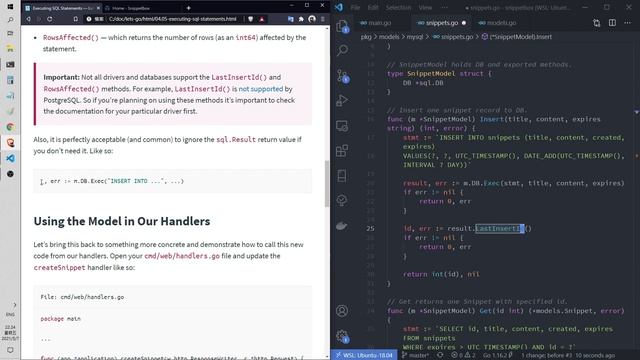
Task: Open the Remote Explorer view
Action: click(x=342, y=126)
